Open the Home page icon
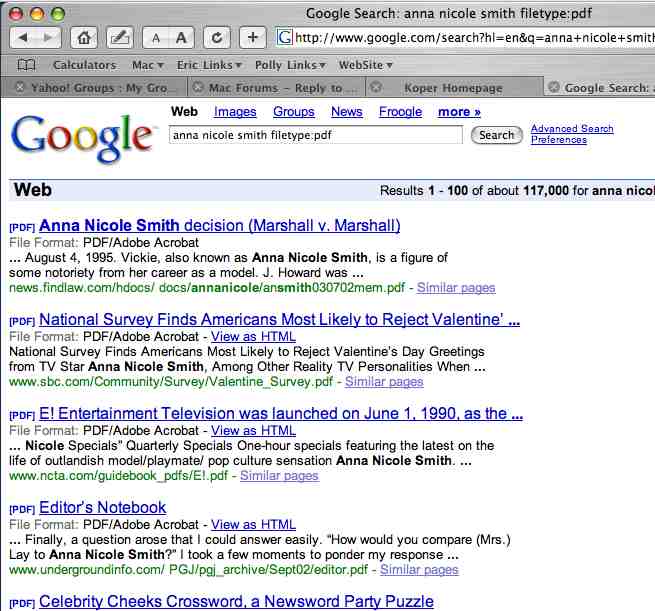The height and width of the screenshot is (611, 655). (84, 38)
